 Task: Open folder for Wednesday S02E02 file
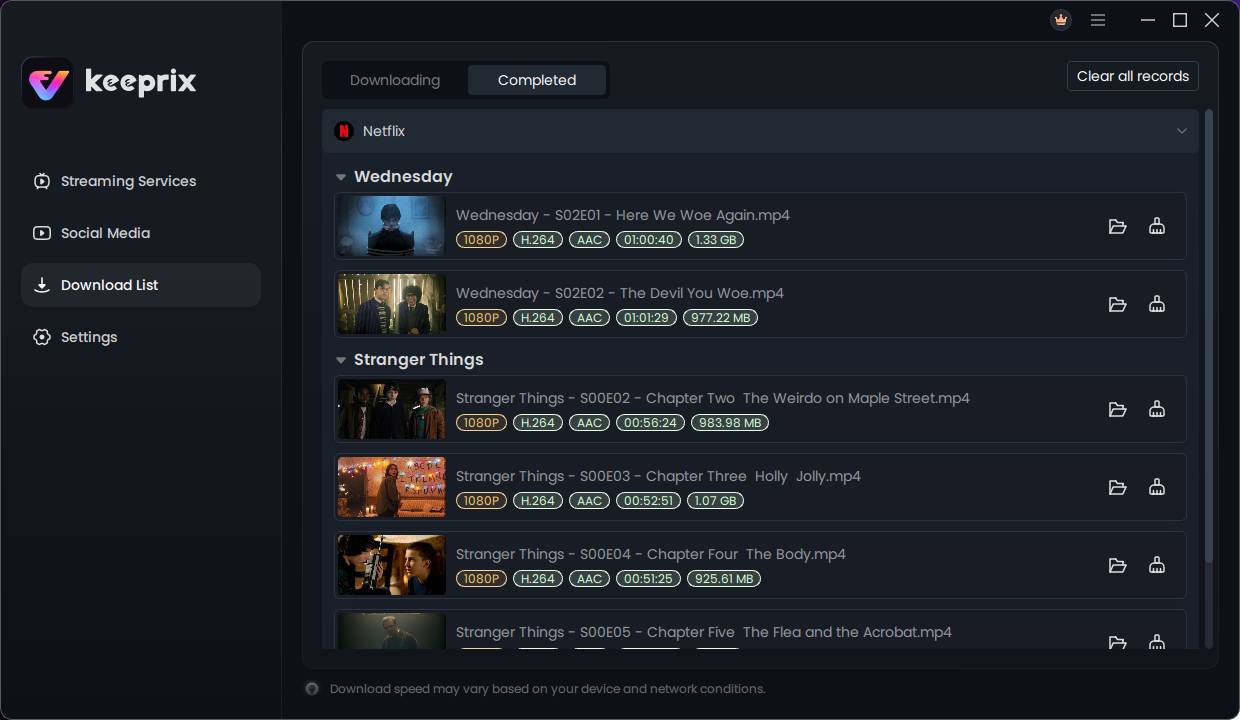(x=1118, y=304)
